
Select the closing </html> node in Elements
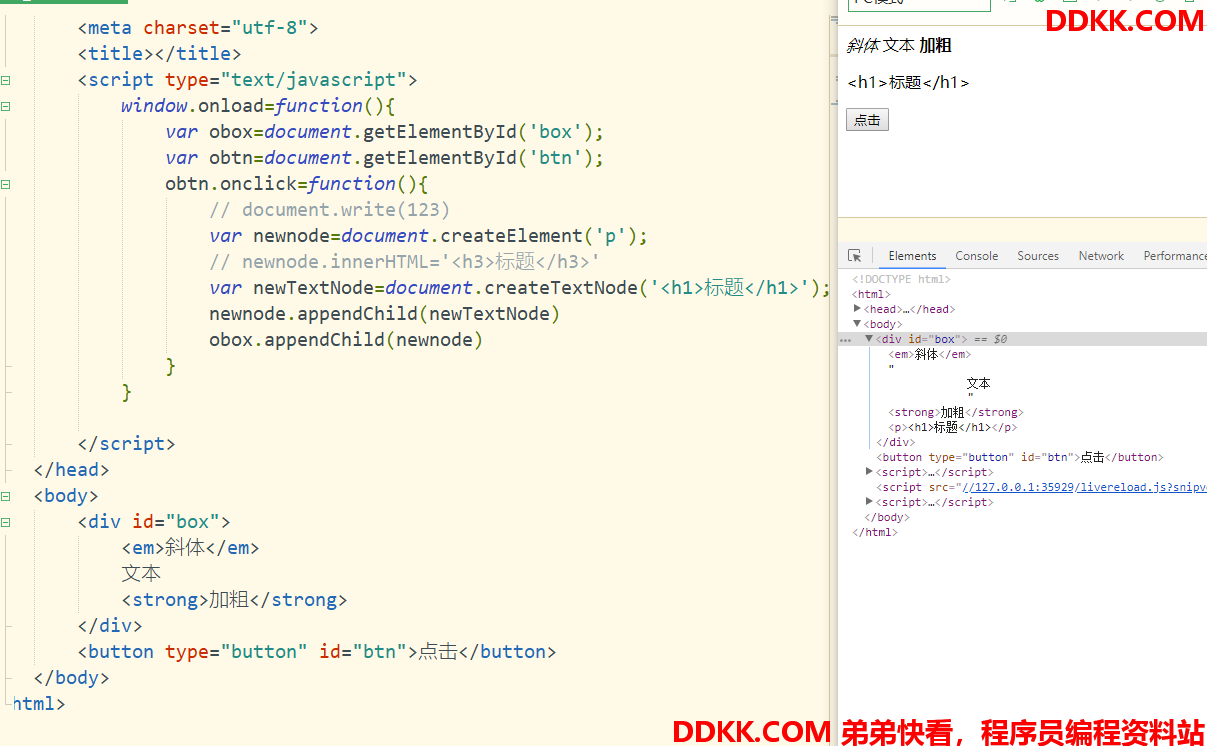(x=875, y=532)
